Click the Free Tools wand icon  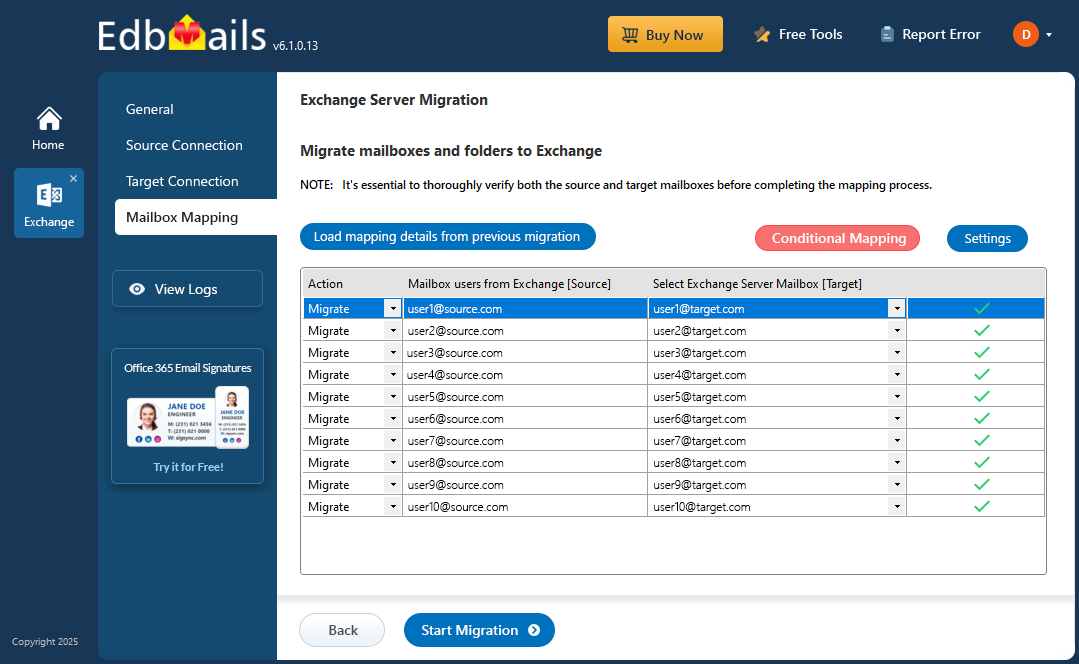tap(760, 33)
